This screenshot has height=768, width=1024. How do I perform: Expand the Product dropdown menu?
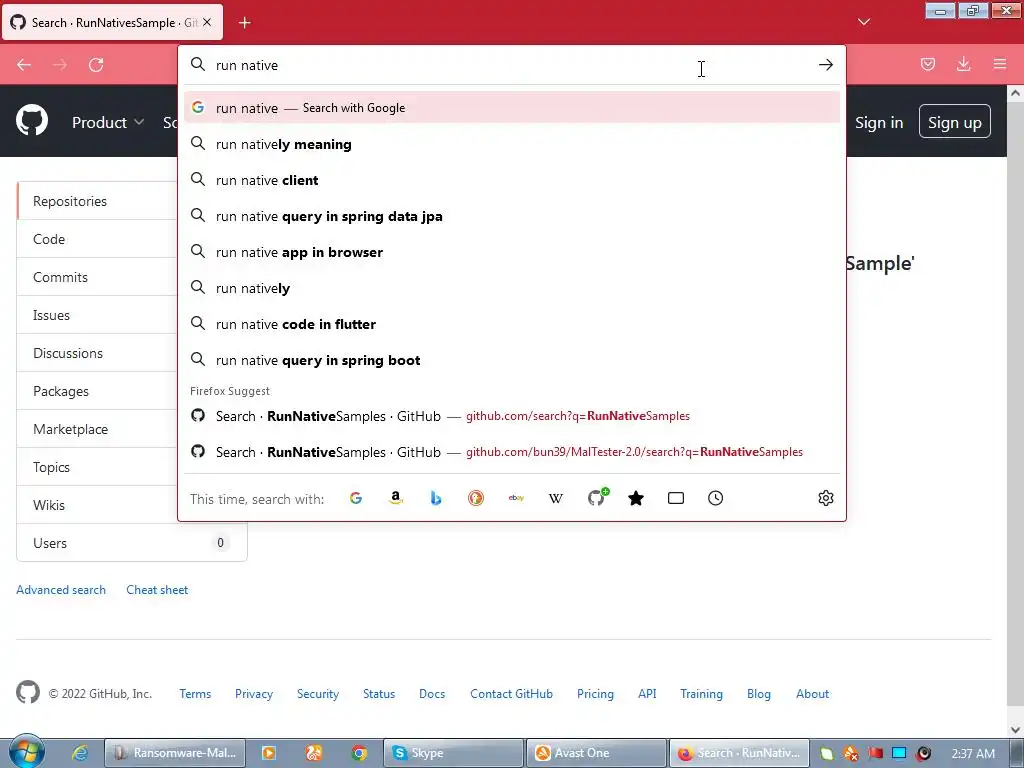click(108, 122)
